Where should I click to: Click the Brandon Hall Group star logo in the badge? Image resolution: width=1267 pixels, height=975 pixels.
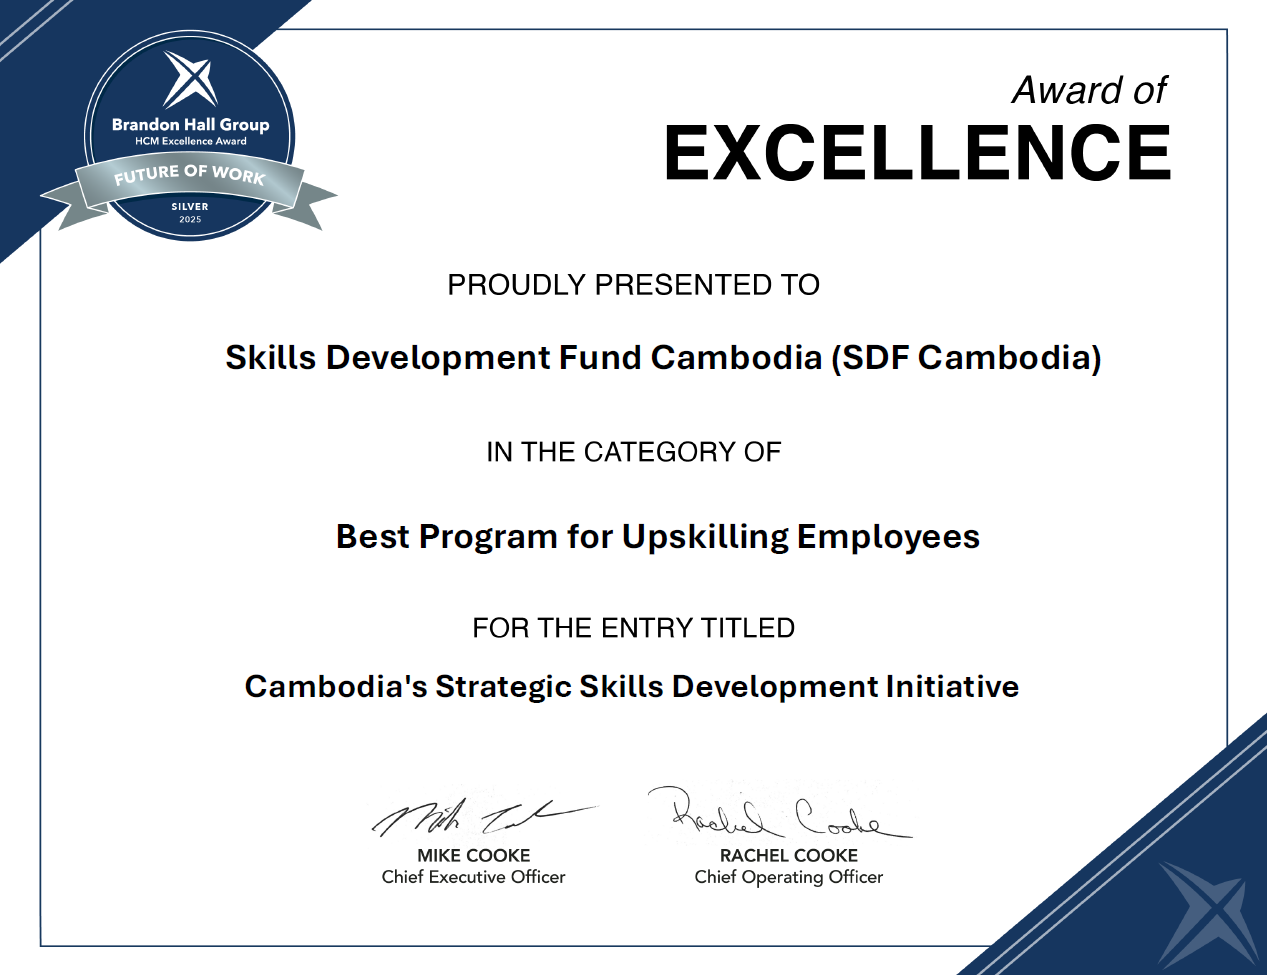pos(190,80)
